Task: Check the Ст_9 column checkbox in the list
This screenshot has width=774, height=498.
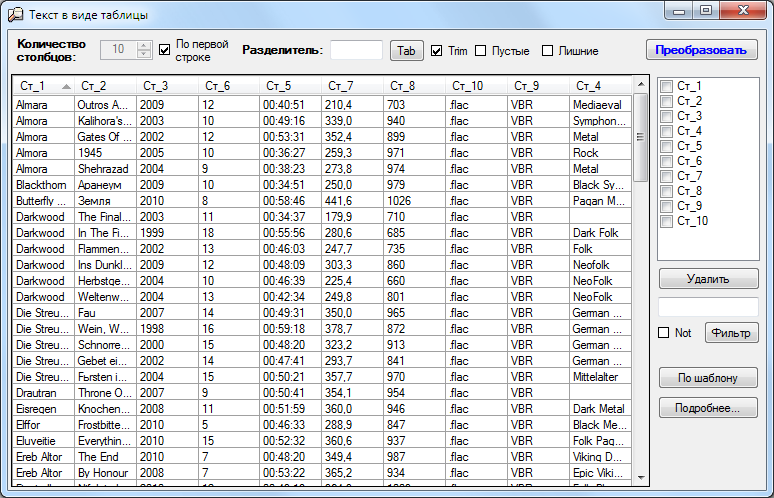Action: (x=666, y=206)
